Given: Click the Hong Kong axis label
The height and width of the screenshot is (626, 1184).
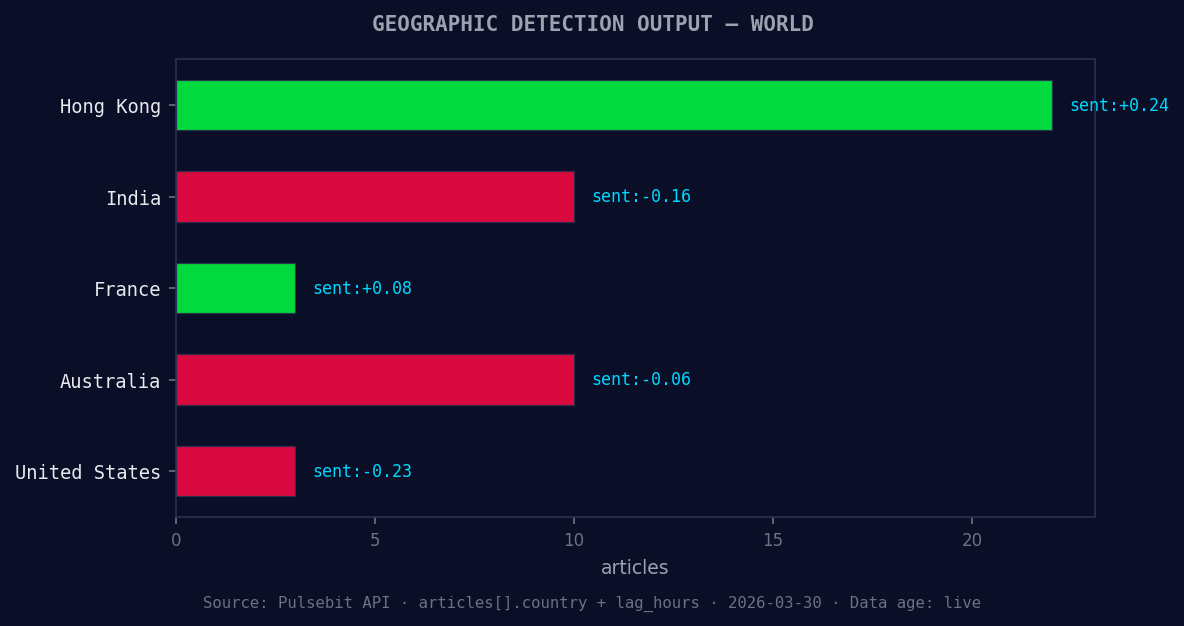Looking at the screenshot, I should (x=111, y=106).
